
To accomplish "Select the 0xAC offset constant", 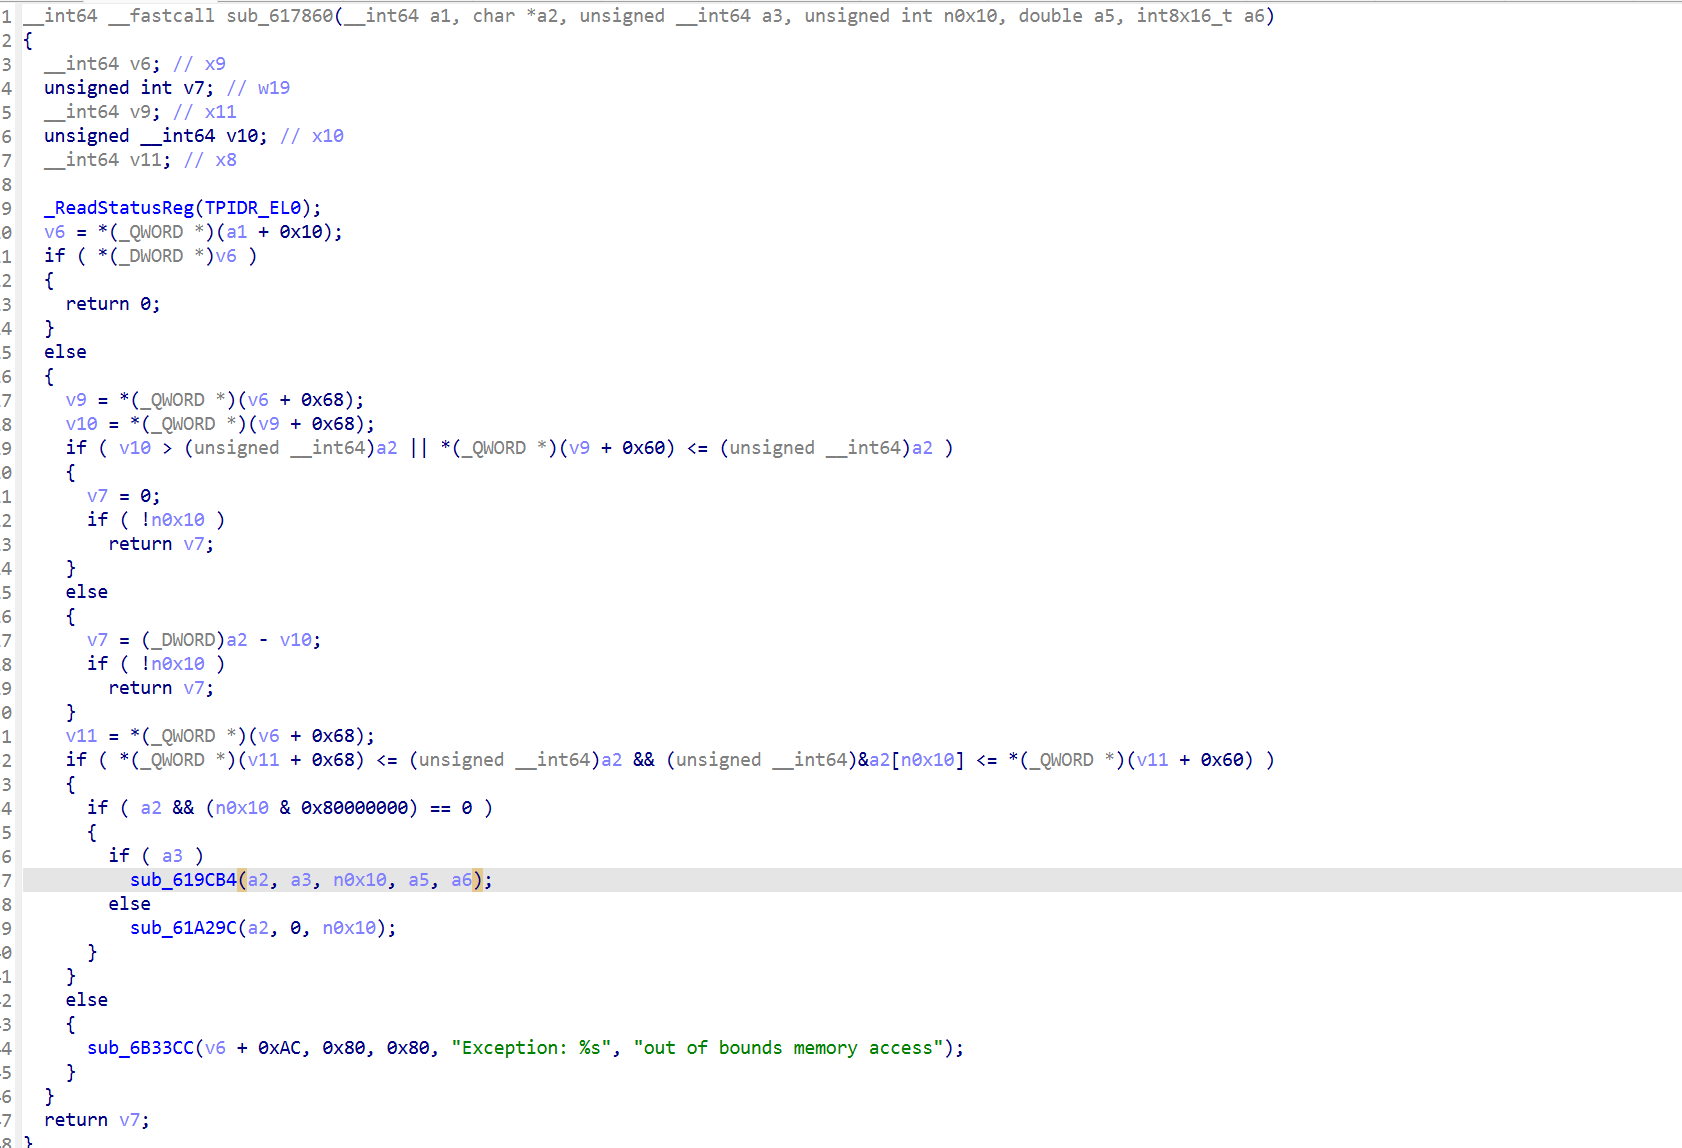I will click(x=279, y=1048).
